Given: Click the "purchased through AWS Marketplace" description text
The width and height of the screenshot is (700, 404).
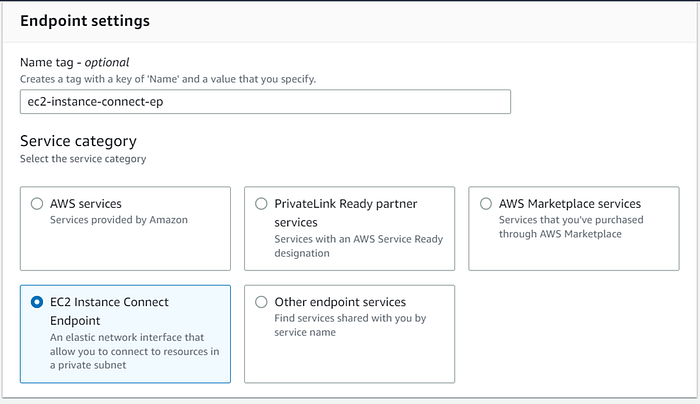Looking at the screenshot, I should point(573,227).
